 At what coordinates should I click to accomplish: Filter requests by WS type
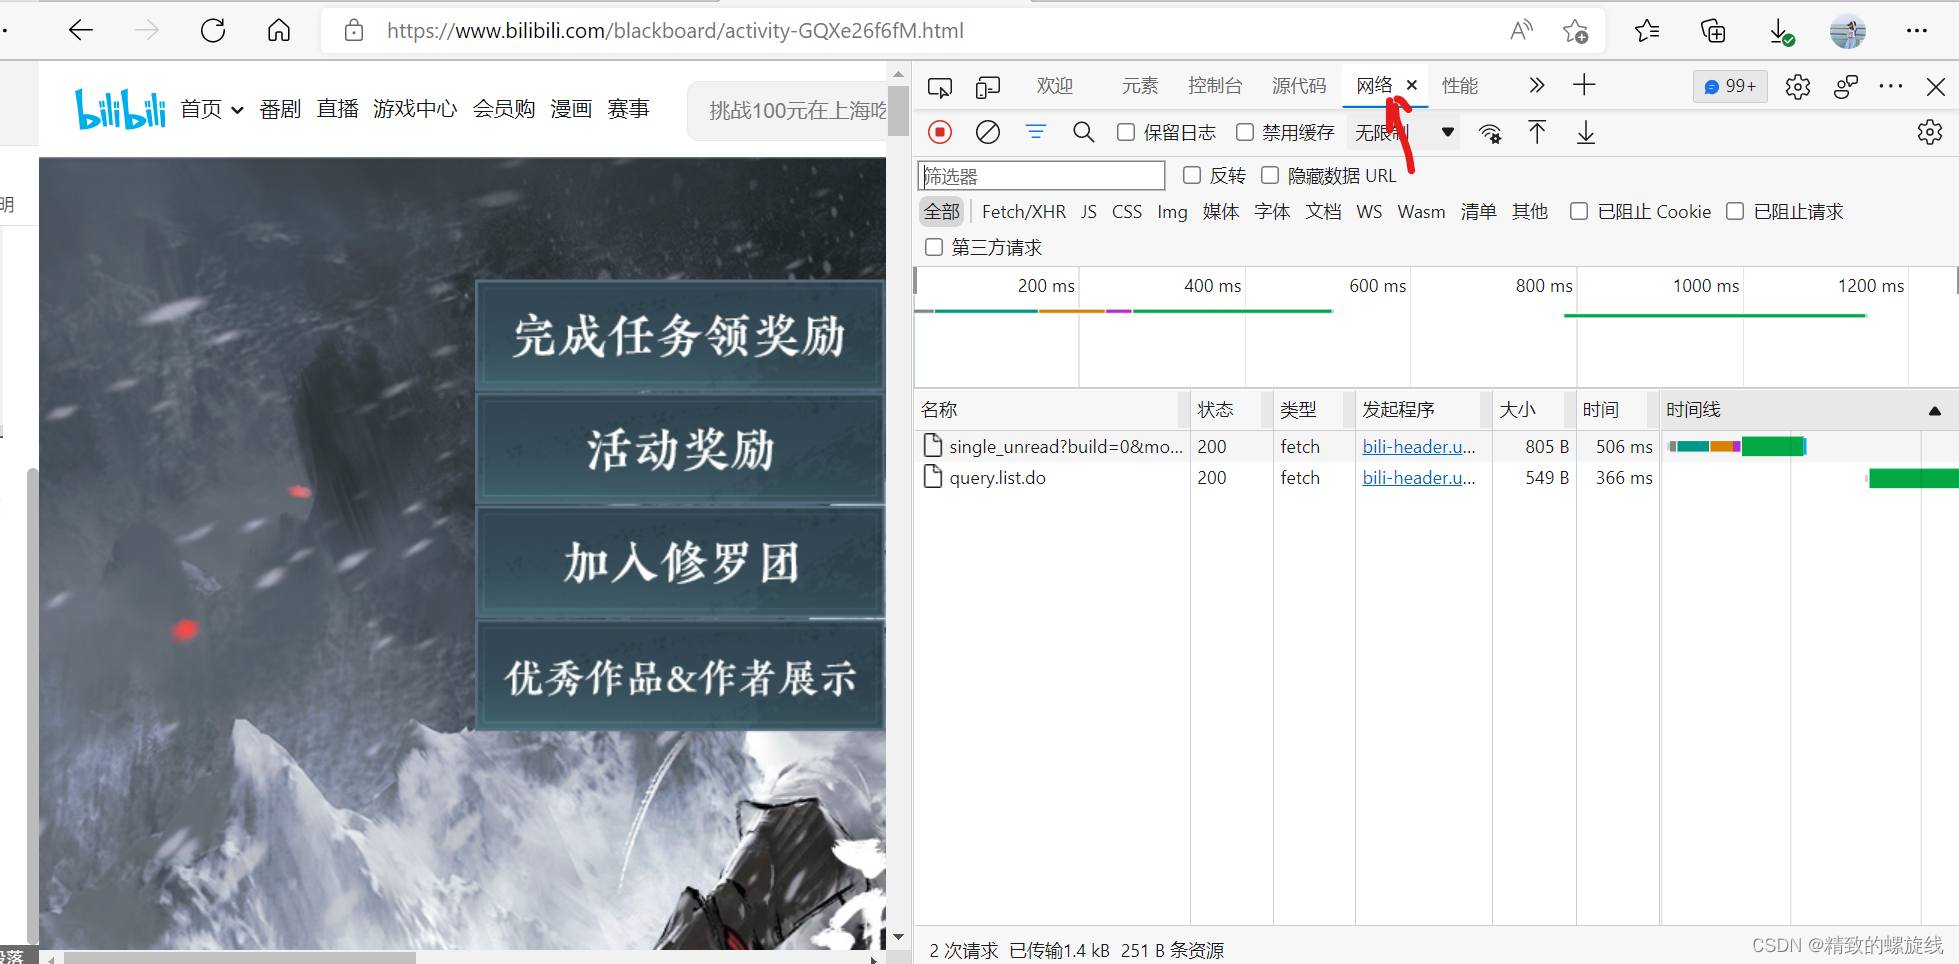point(1369,211)
